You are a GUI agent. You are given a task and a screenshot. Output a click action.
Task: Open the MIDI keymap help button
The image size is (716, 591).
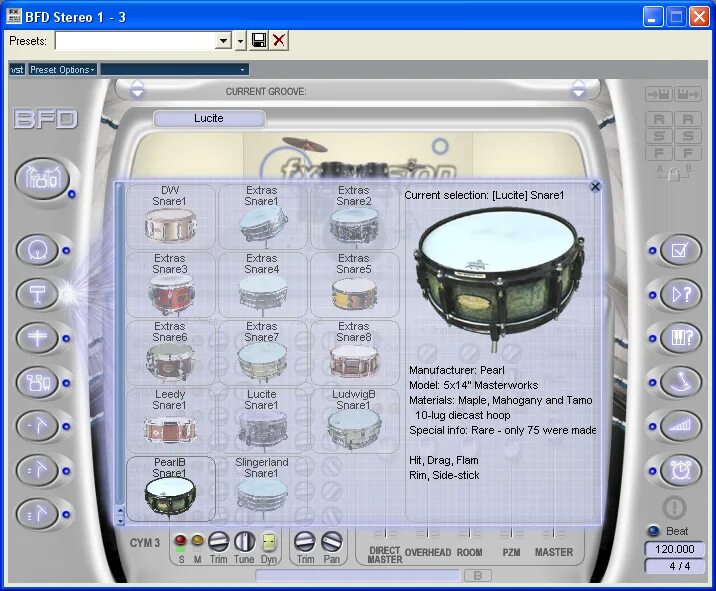pyautogui.click(x=680, y=338)
